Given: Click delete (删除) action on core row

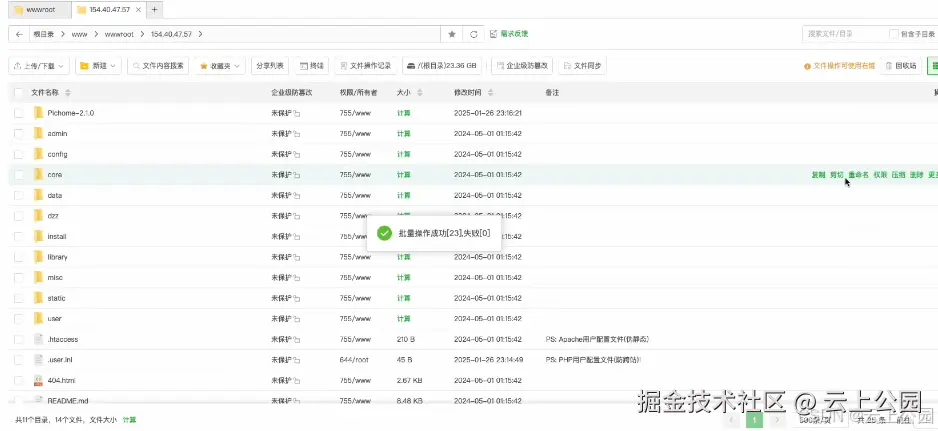Looking at the screenshot, I should [916, 175].
